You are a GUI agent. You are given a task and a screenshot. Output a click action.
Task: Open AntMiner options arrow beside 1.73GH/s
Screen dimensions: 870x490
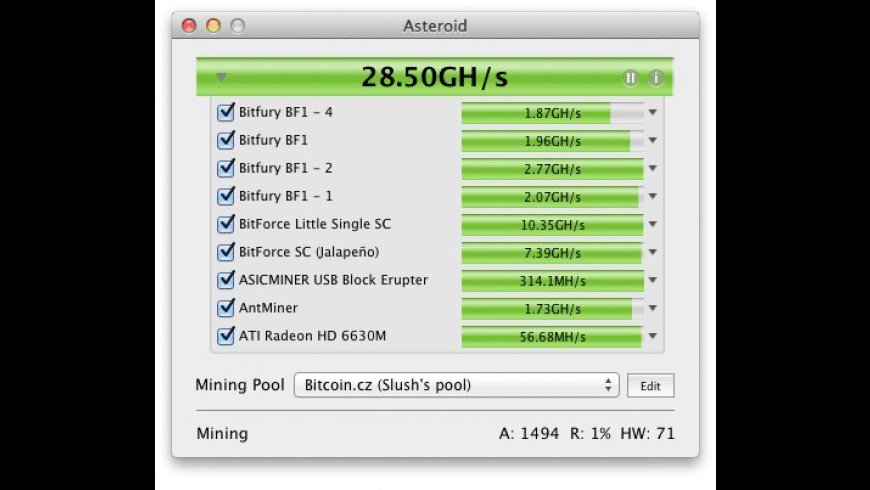point(653,308)
